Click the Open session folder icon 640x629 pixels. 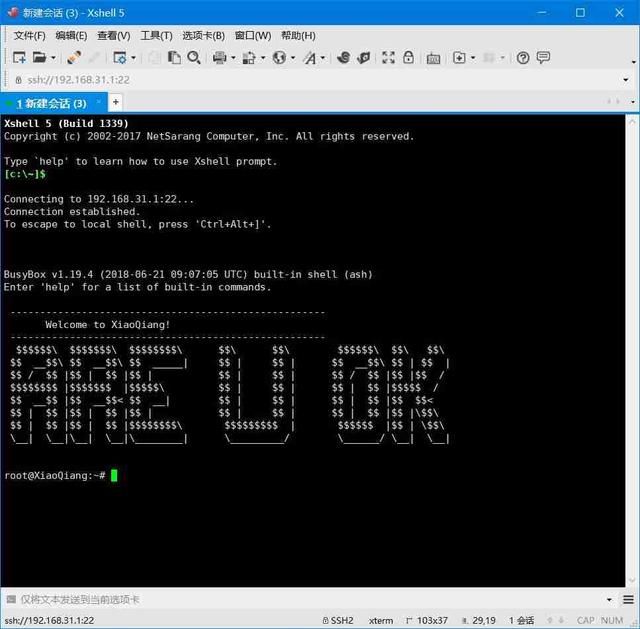click(39, 58)
